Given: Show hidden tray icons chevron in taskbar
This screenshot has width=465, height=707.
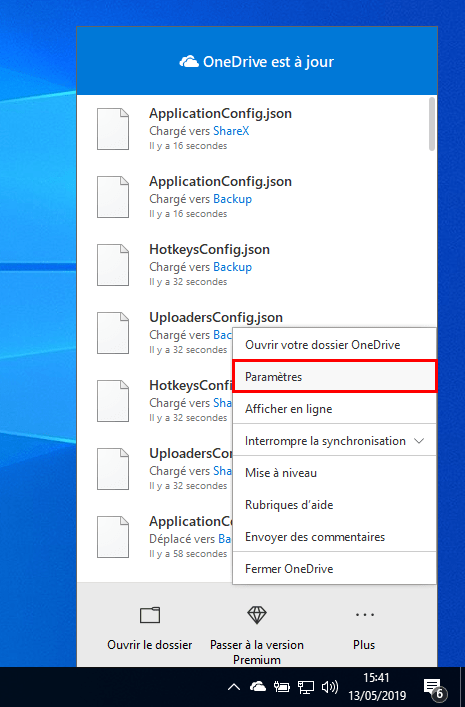Looking at the screenshot, I should pyautogui.click(x=234, y=687).
